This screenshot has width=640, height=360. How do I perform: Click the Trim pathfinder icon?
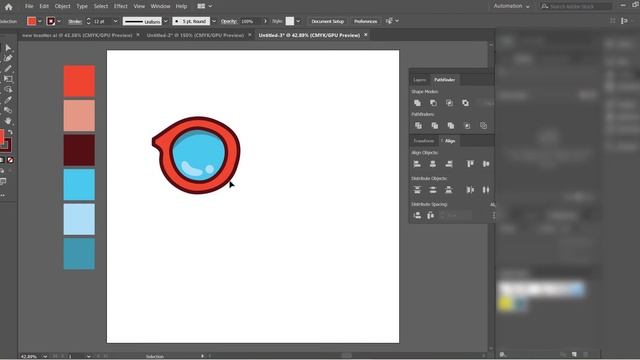(434, 126)
